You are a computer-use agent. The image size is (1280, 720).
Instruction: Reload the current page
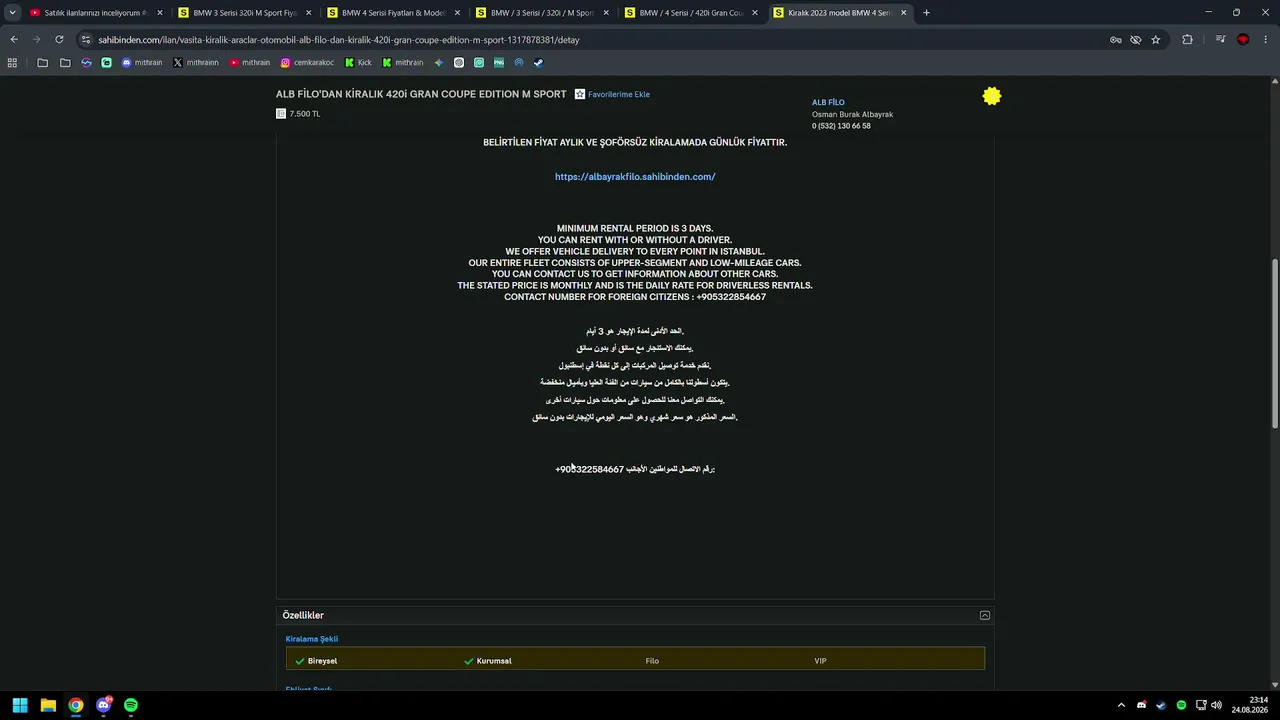click(x=59, y=39)
